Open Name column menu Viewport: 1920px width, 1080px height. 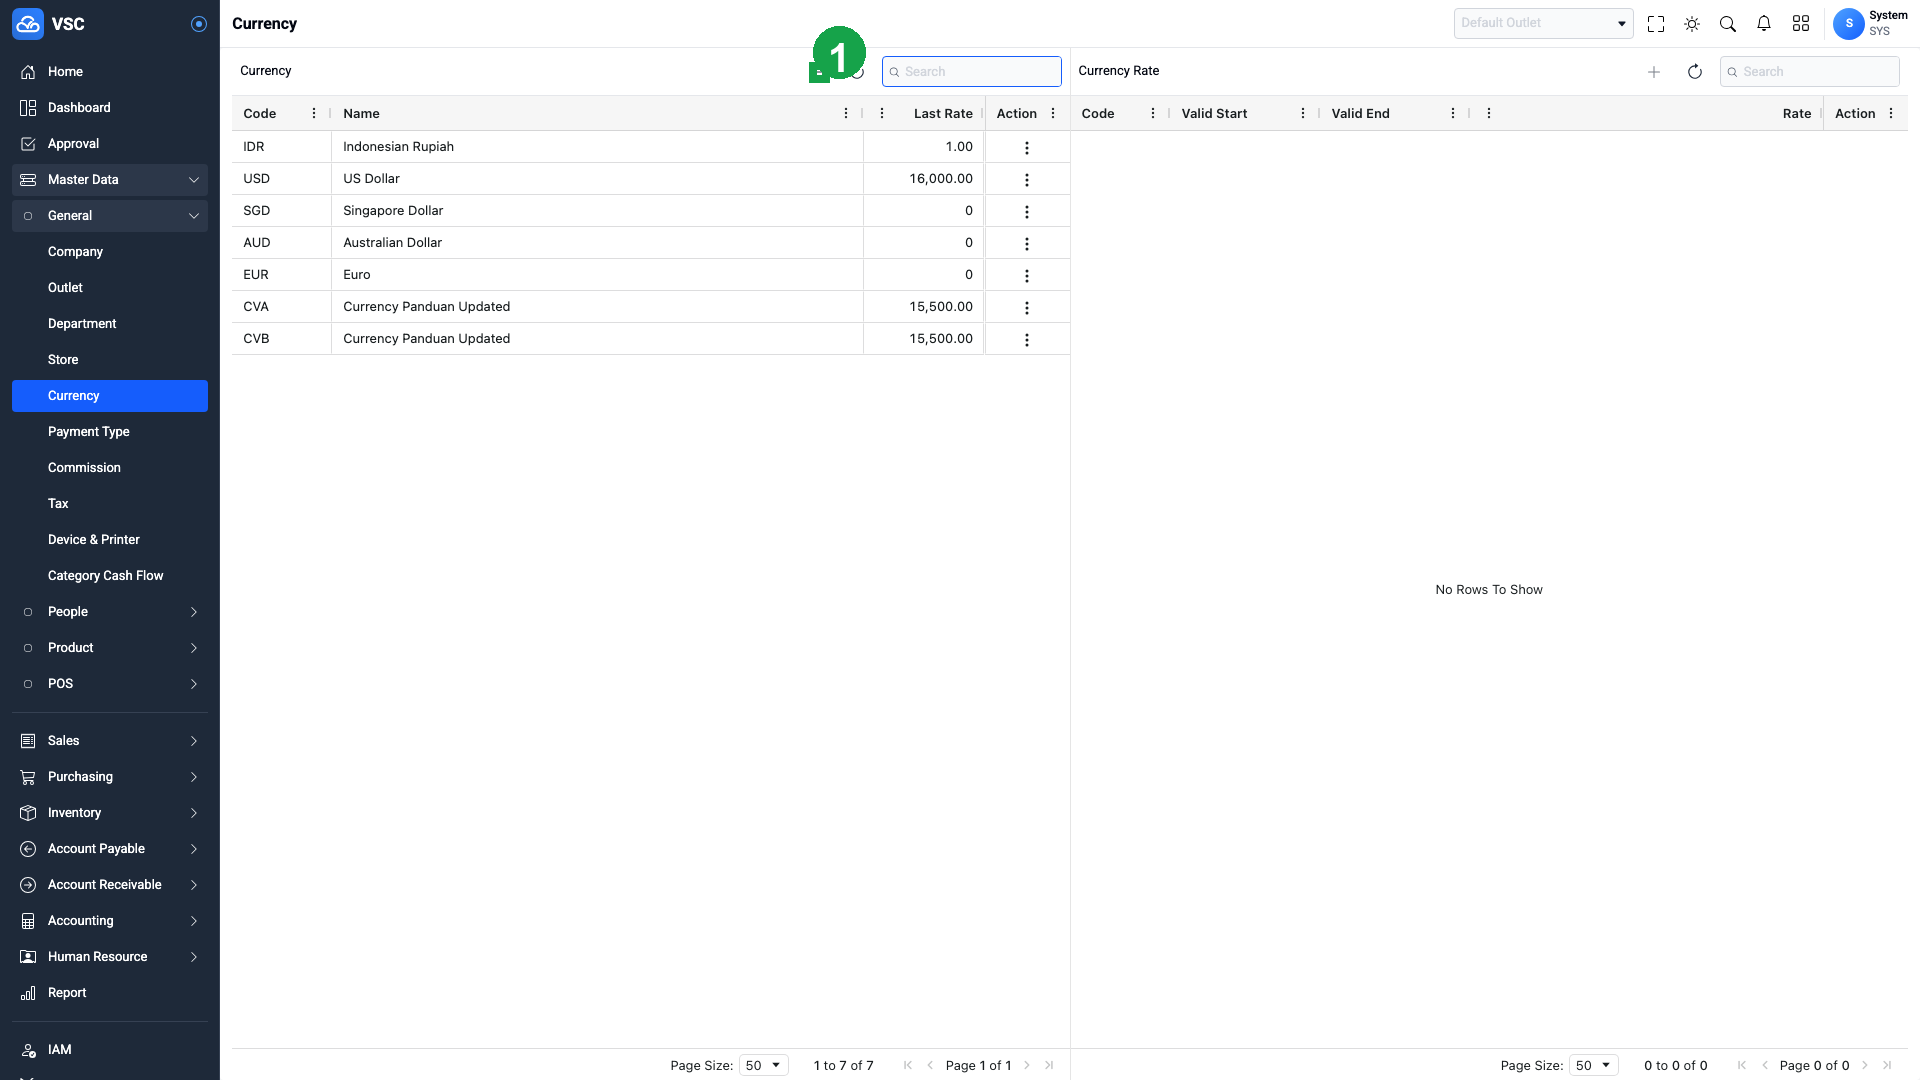click(x=846, y=114)
